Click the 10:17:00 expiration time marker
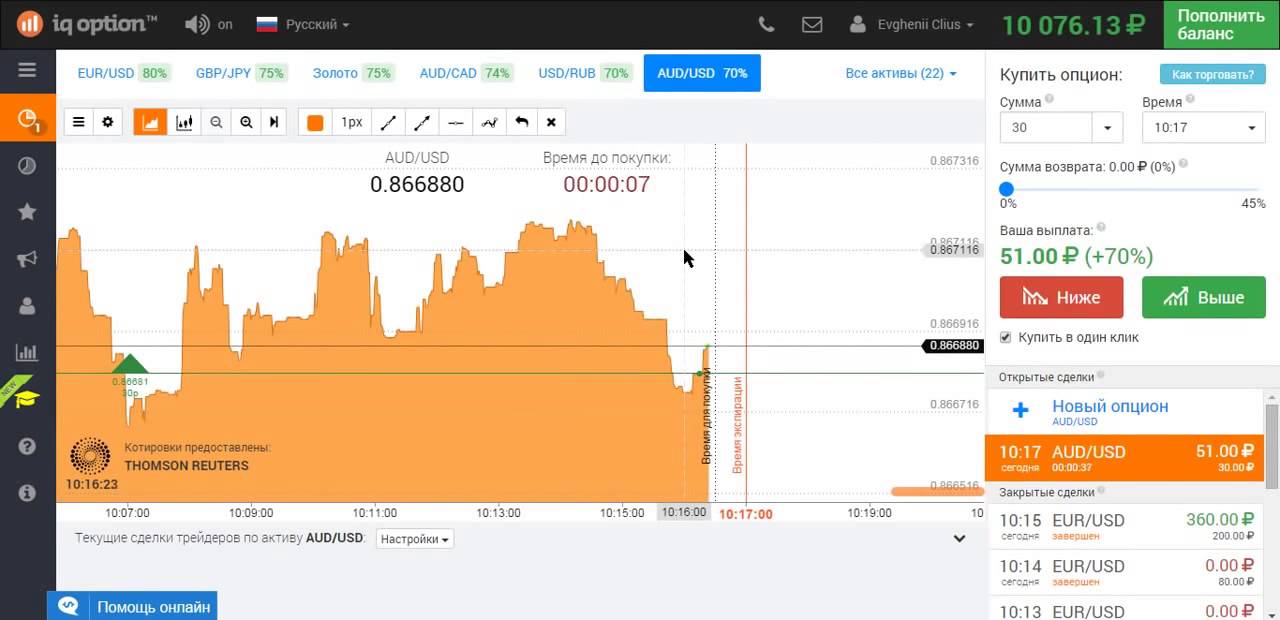Screen dimensions: 1280x620 pyautogui.click(x=746, y=513)
